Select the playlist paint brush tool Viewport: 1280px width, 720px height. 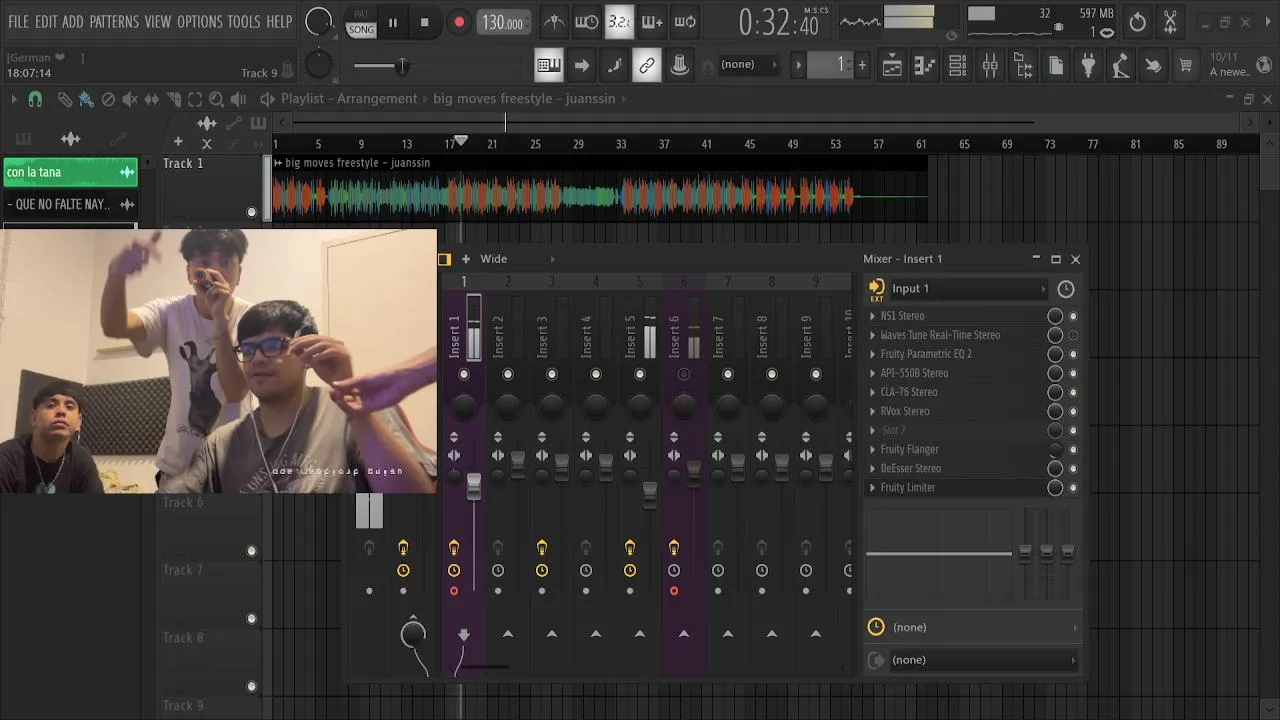coord(86,99)
